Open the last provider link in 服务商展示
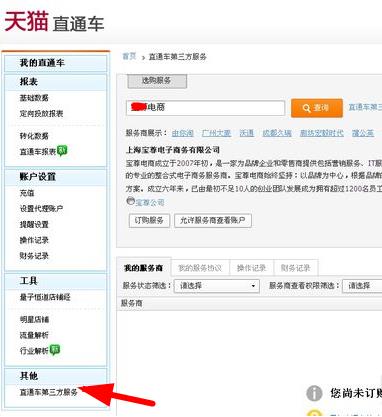The width and height of the screenshot is (382, 417). pos(363,133)
